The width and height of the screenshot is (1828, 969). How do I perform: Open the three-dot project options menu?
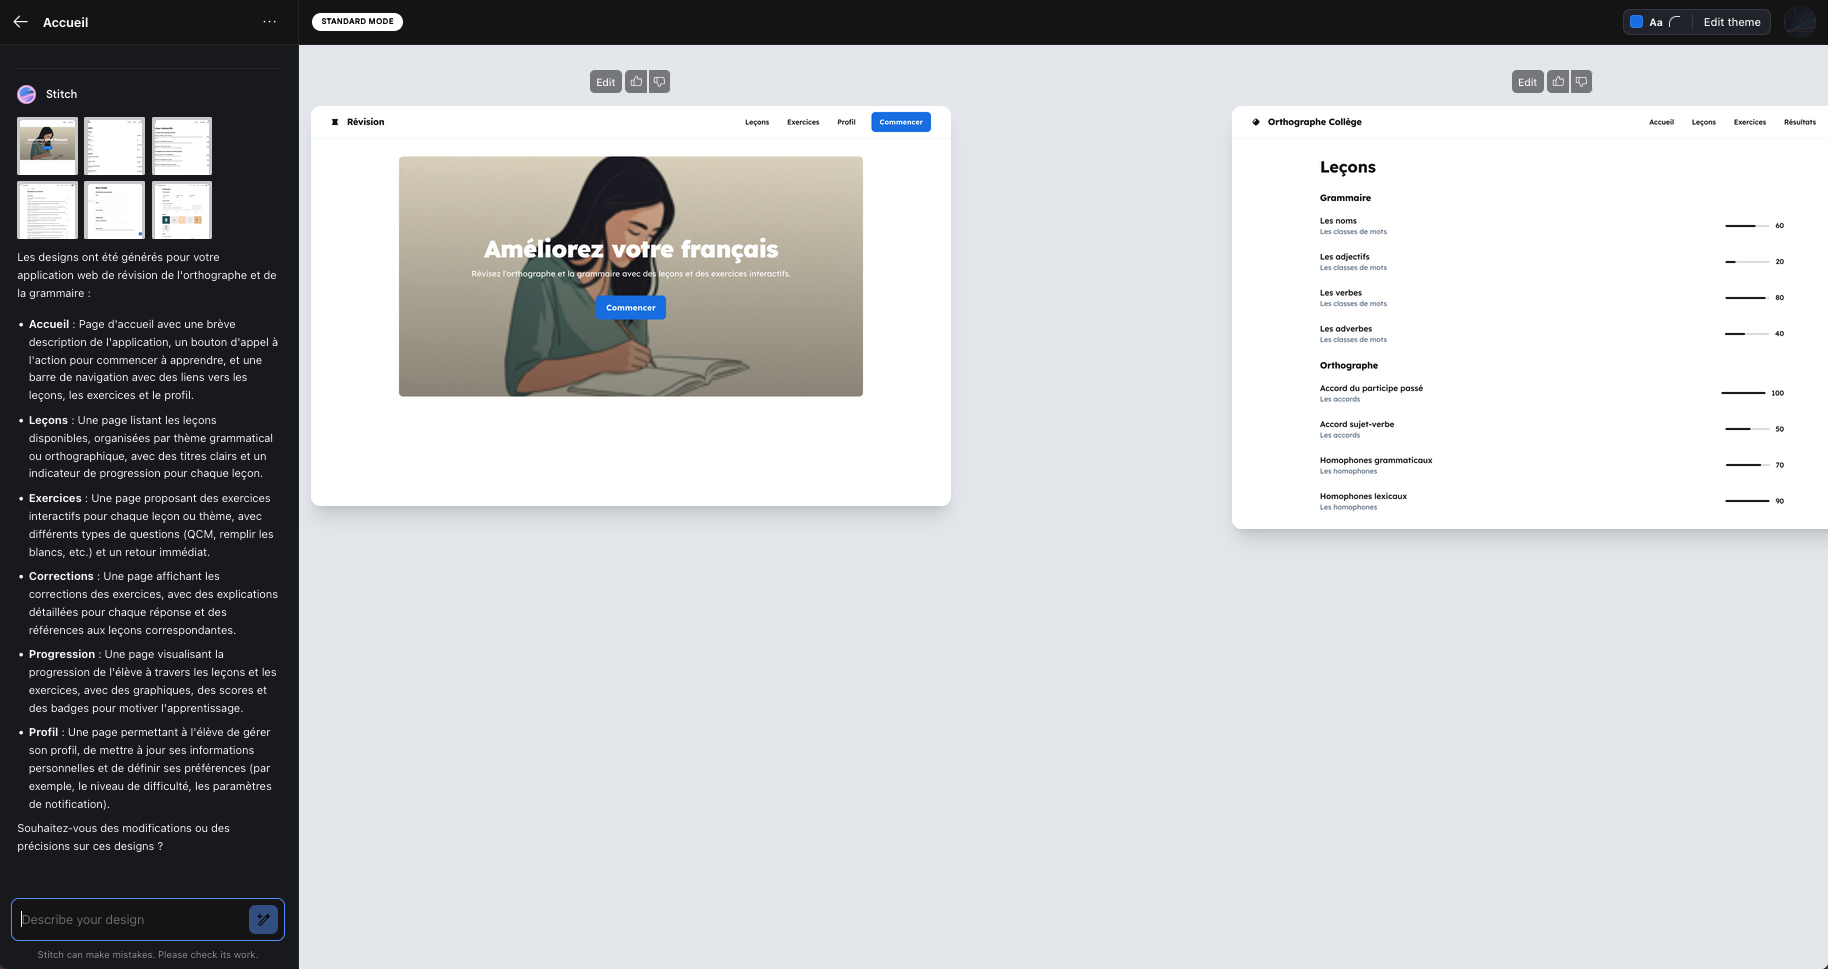tap(269, 22)
